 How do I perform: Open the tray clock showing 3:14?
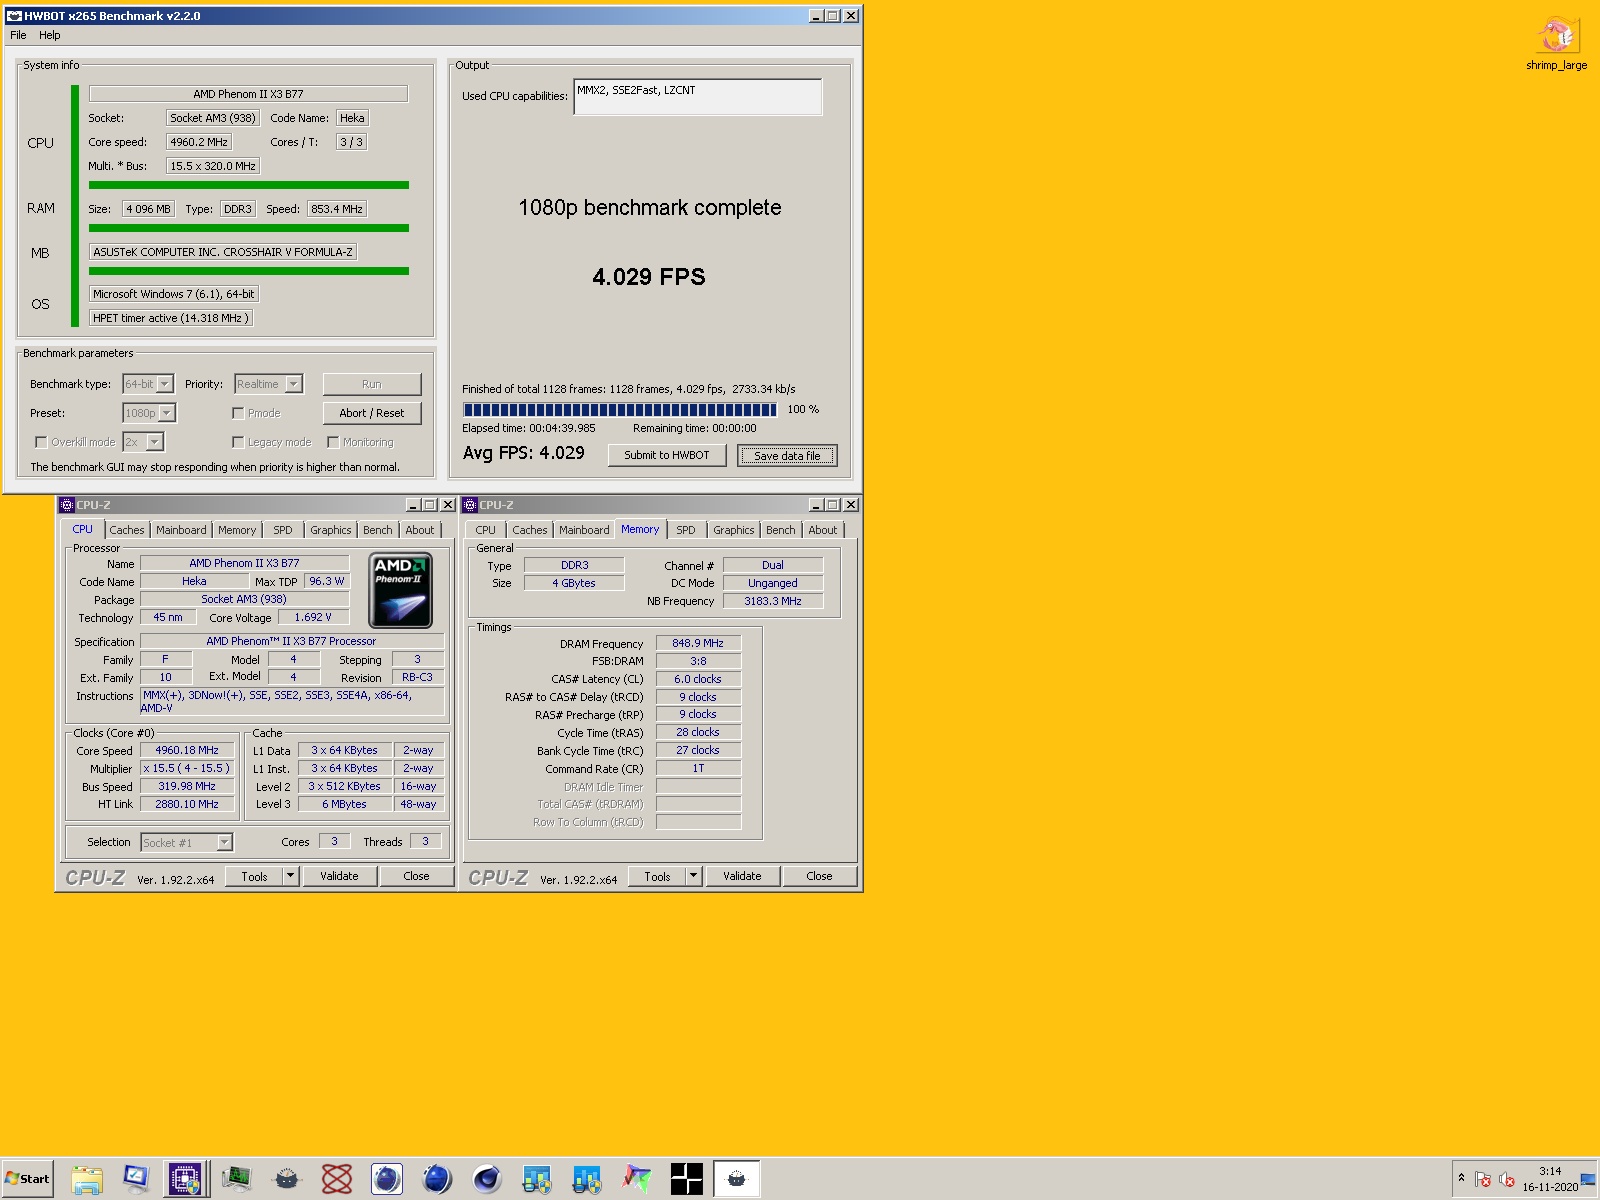coord(1550,1179)
